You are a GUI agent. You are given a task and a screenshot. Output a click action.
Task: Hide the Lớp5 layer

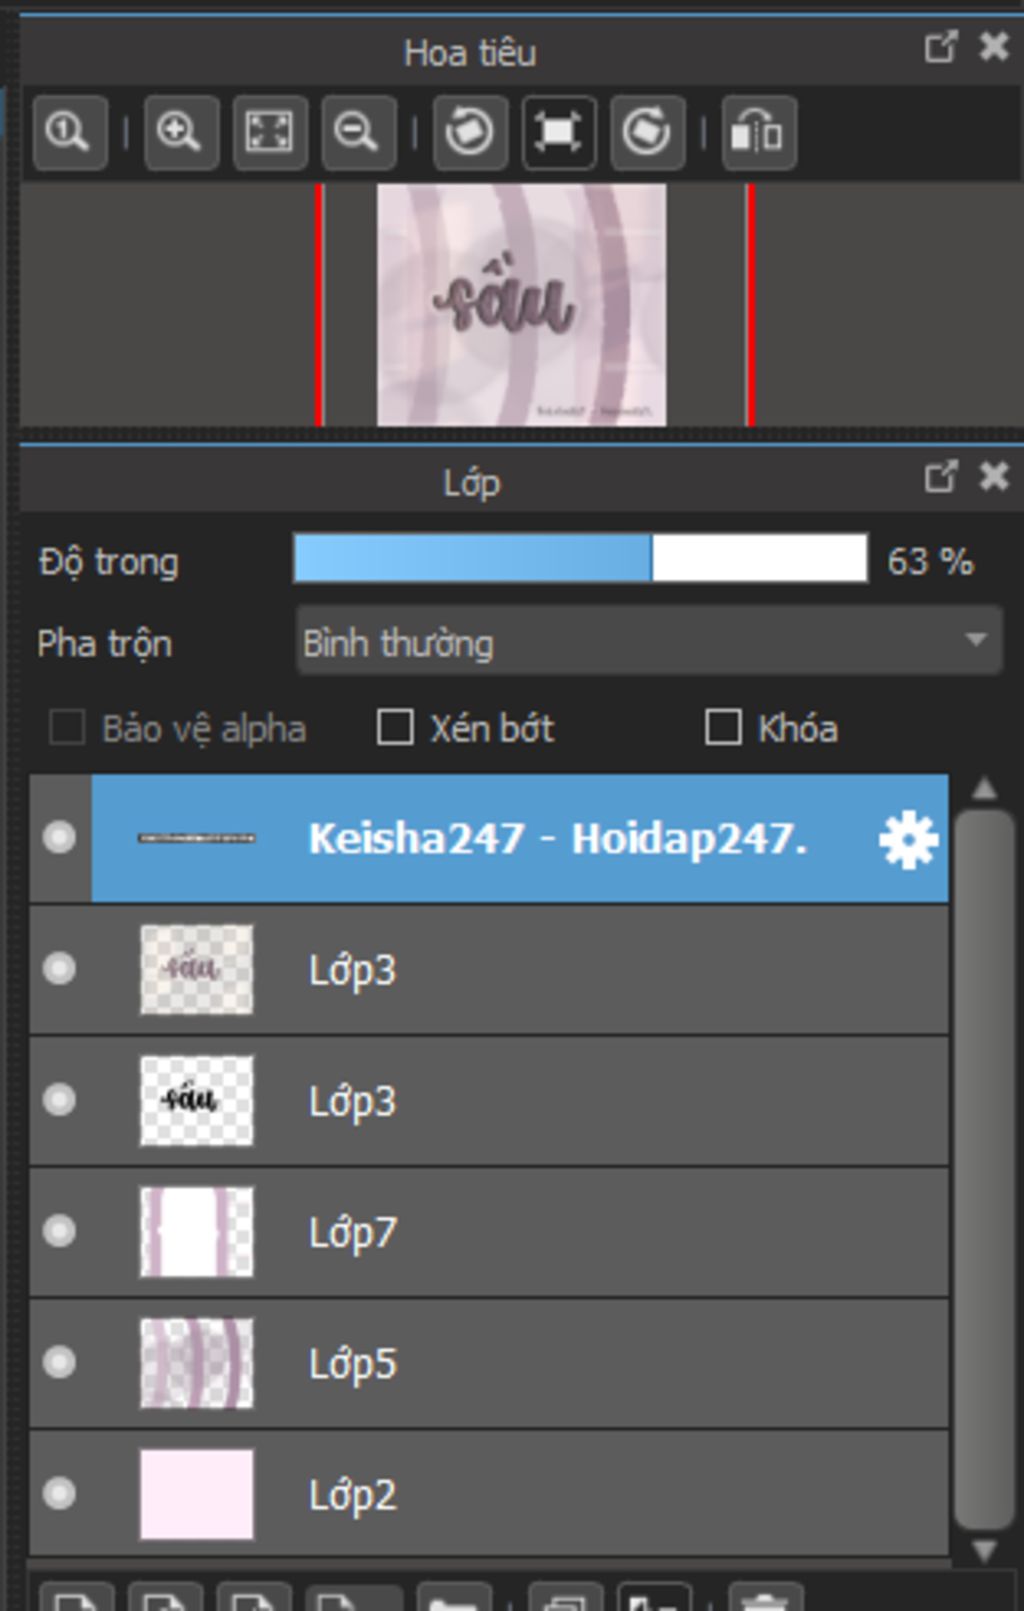click(x=60, y=1362)
